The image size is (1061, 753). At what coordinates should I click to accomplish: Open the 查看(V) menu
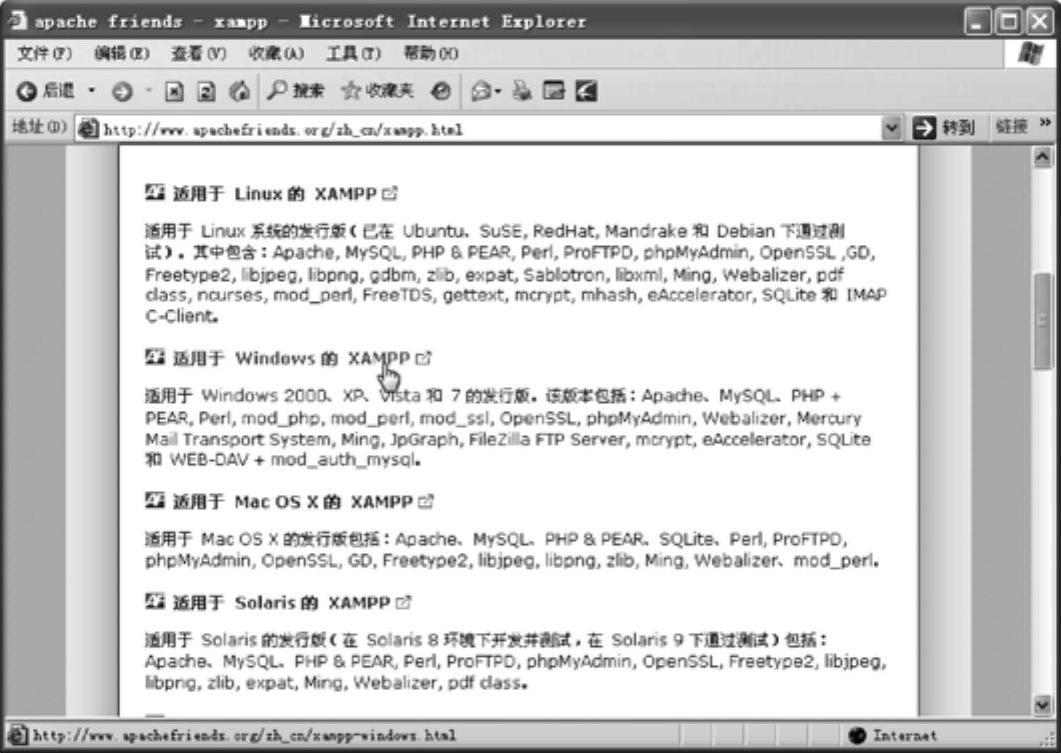(x=198, y=53)
